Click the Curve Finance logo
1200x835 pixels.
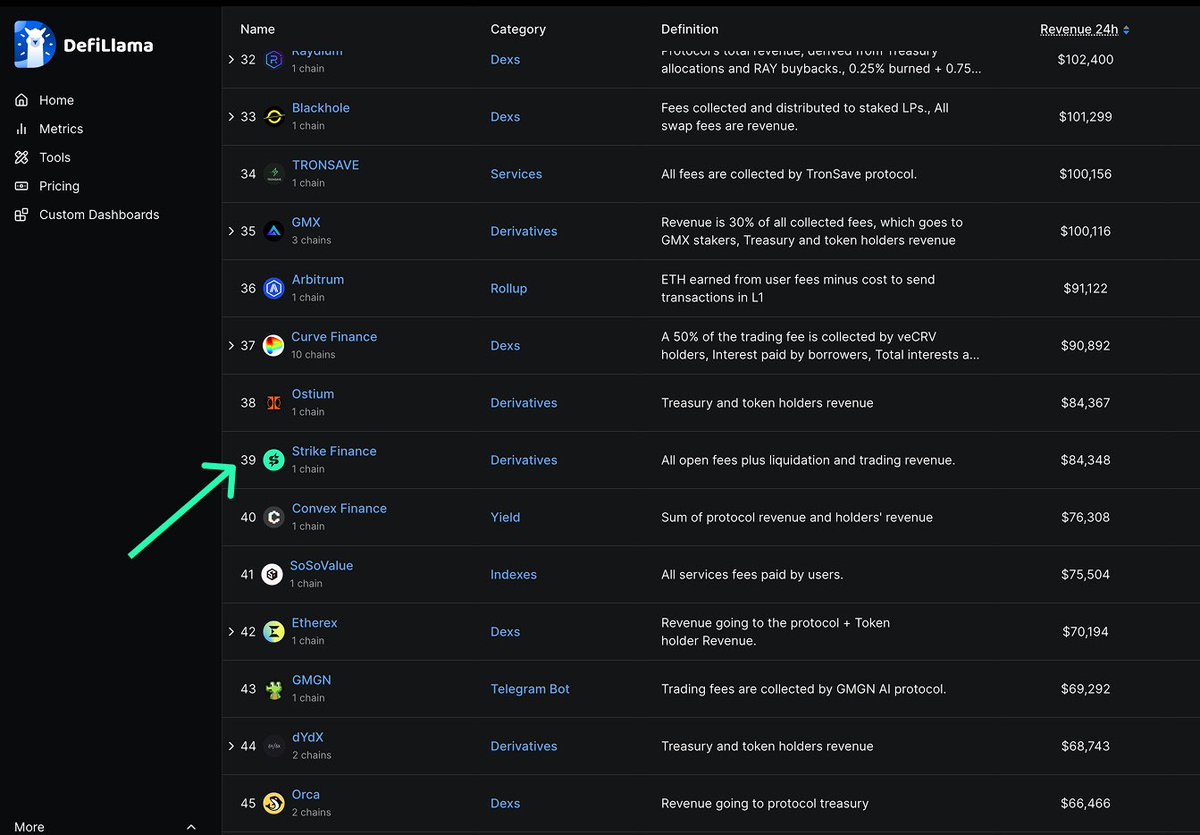coord(274,346)
